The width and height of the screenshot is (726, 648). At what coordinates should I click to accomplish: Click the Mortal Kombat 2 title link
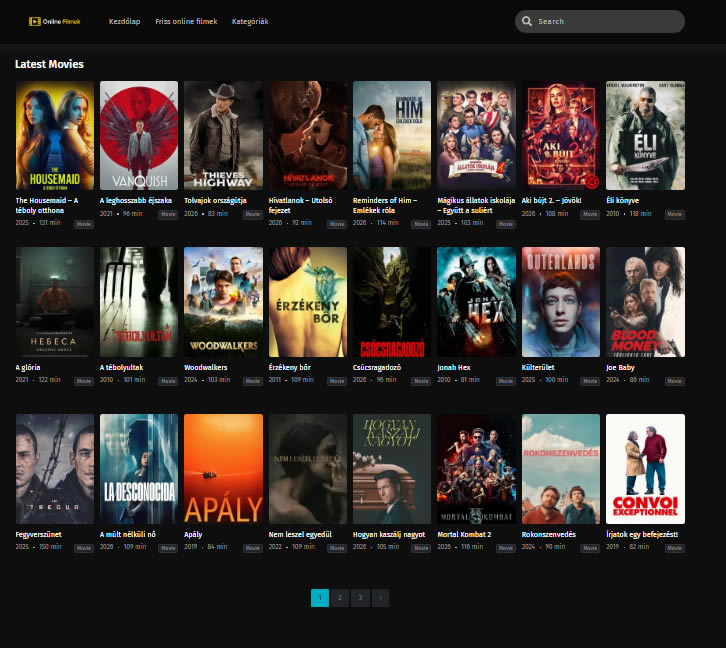click(x=464, y=535)
